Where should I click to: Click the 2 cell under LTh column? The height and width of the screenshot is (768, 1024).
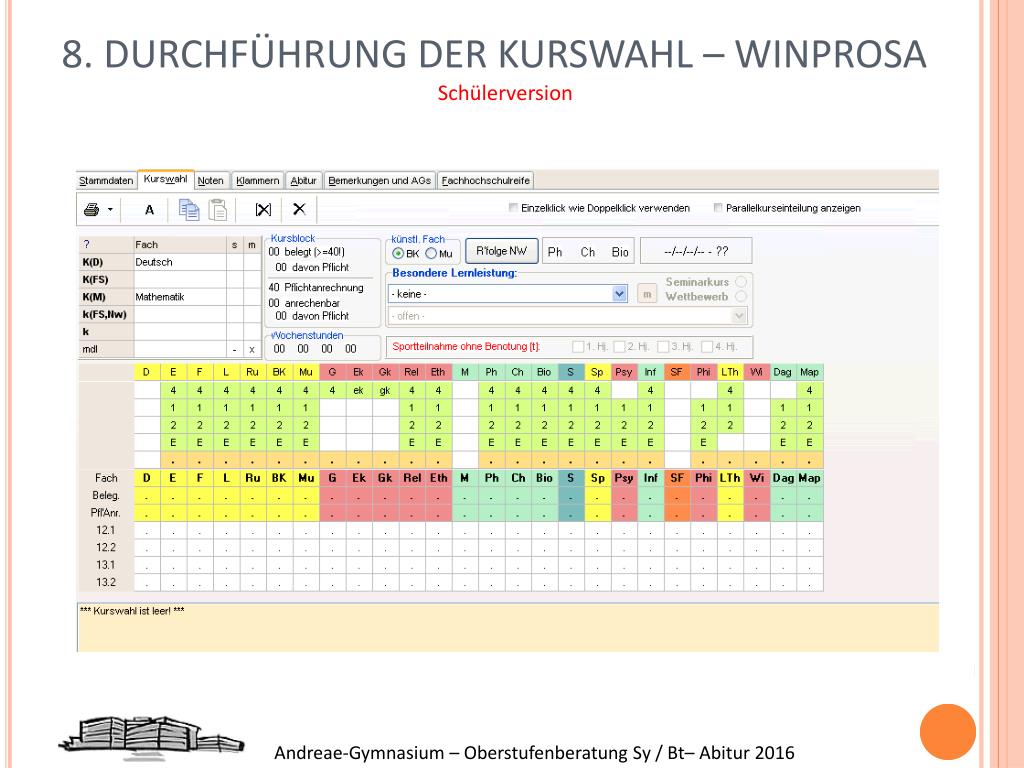(729, 425)
